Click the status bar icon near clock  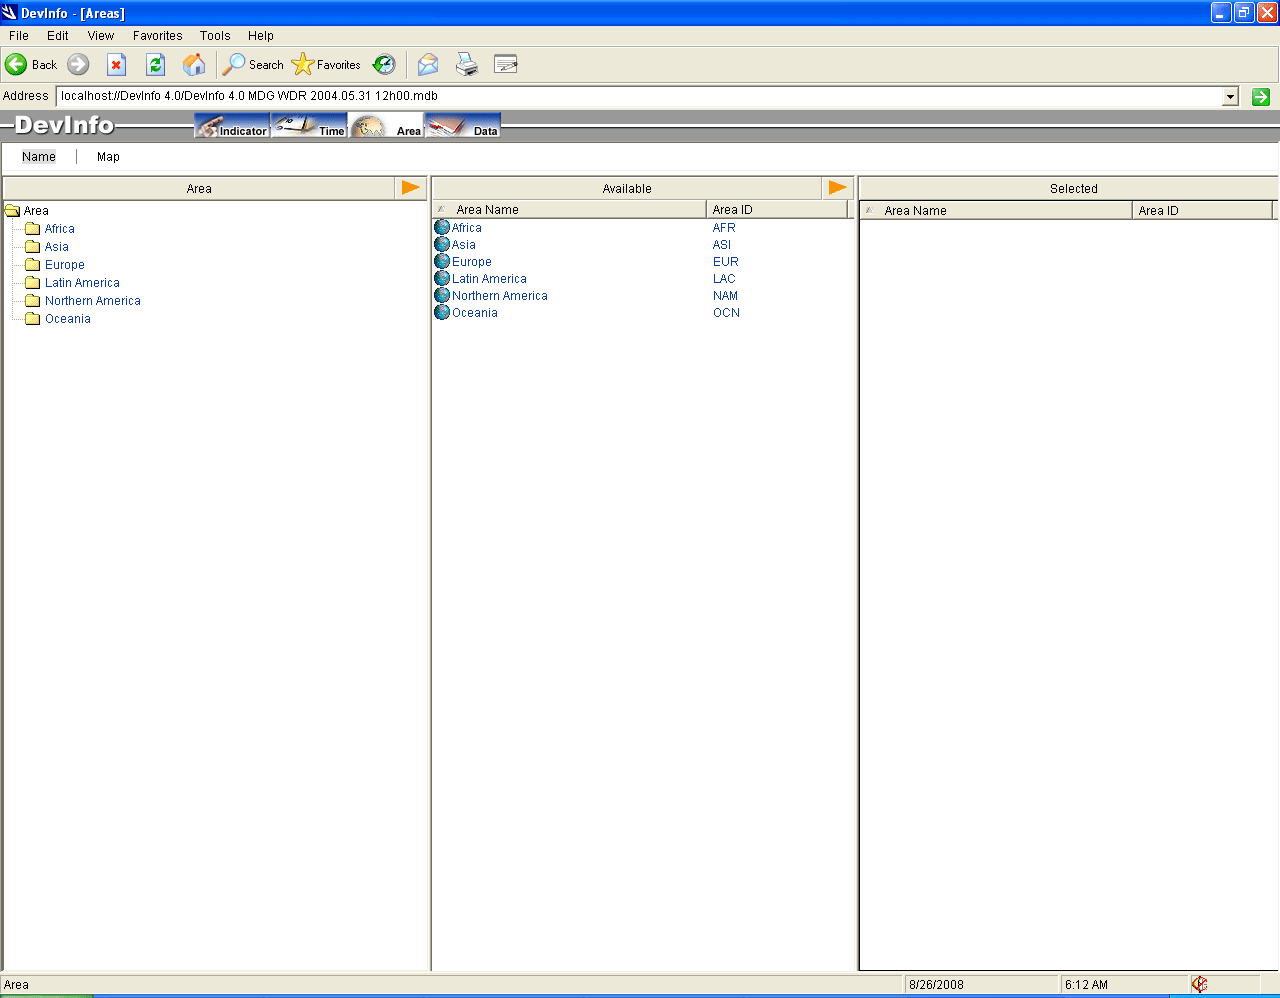pyautogui.click(x=1200, y=985)
